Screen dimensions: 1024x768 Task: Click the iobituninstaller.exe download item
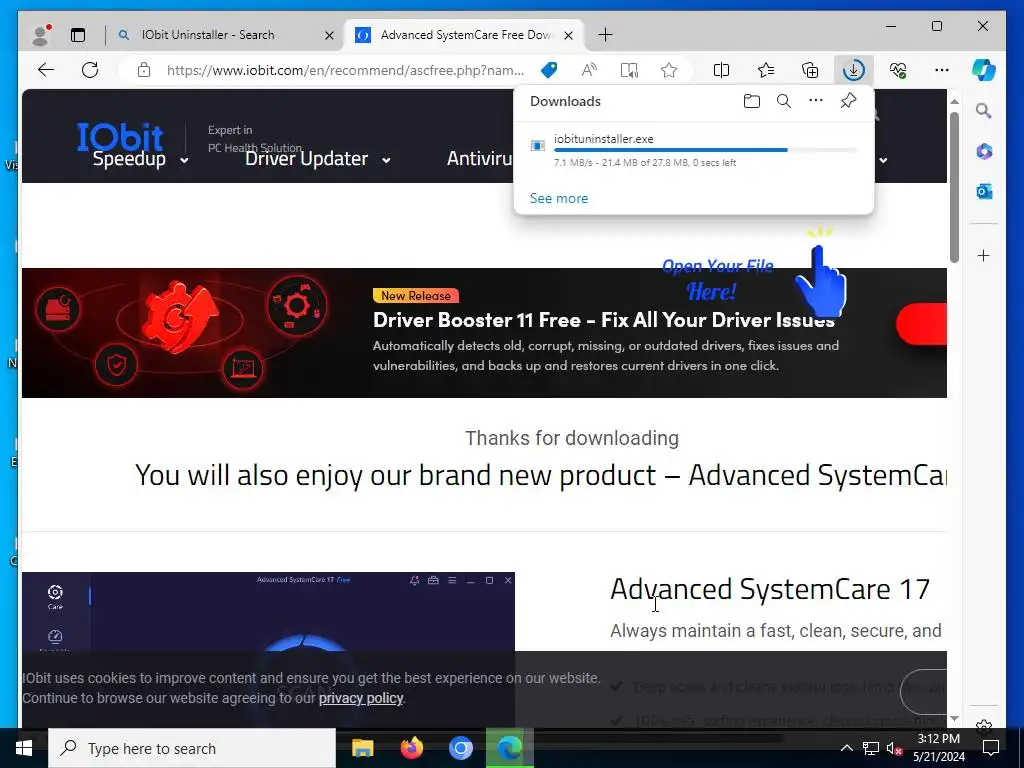(694, 150)
